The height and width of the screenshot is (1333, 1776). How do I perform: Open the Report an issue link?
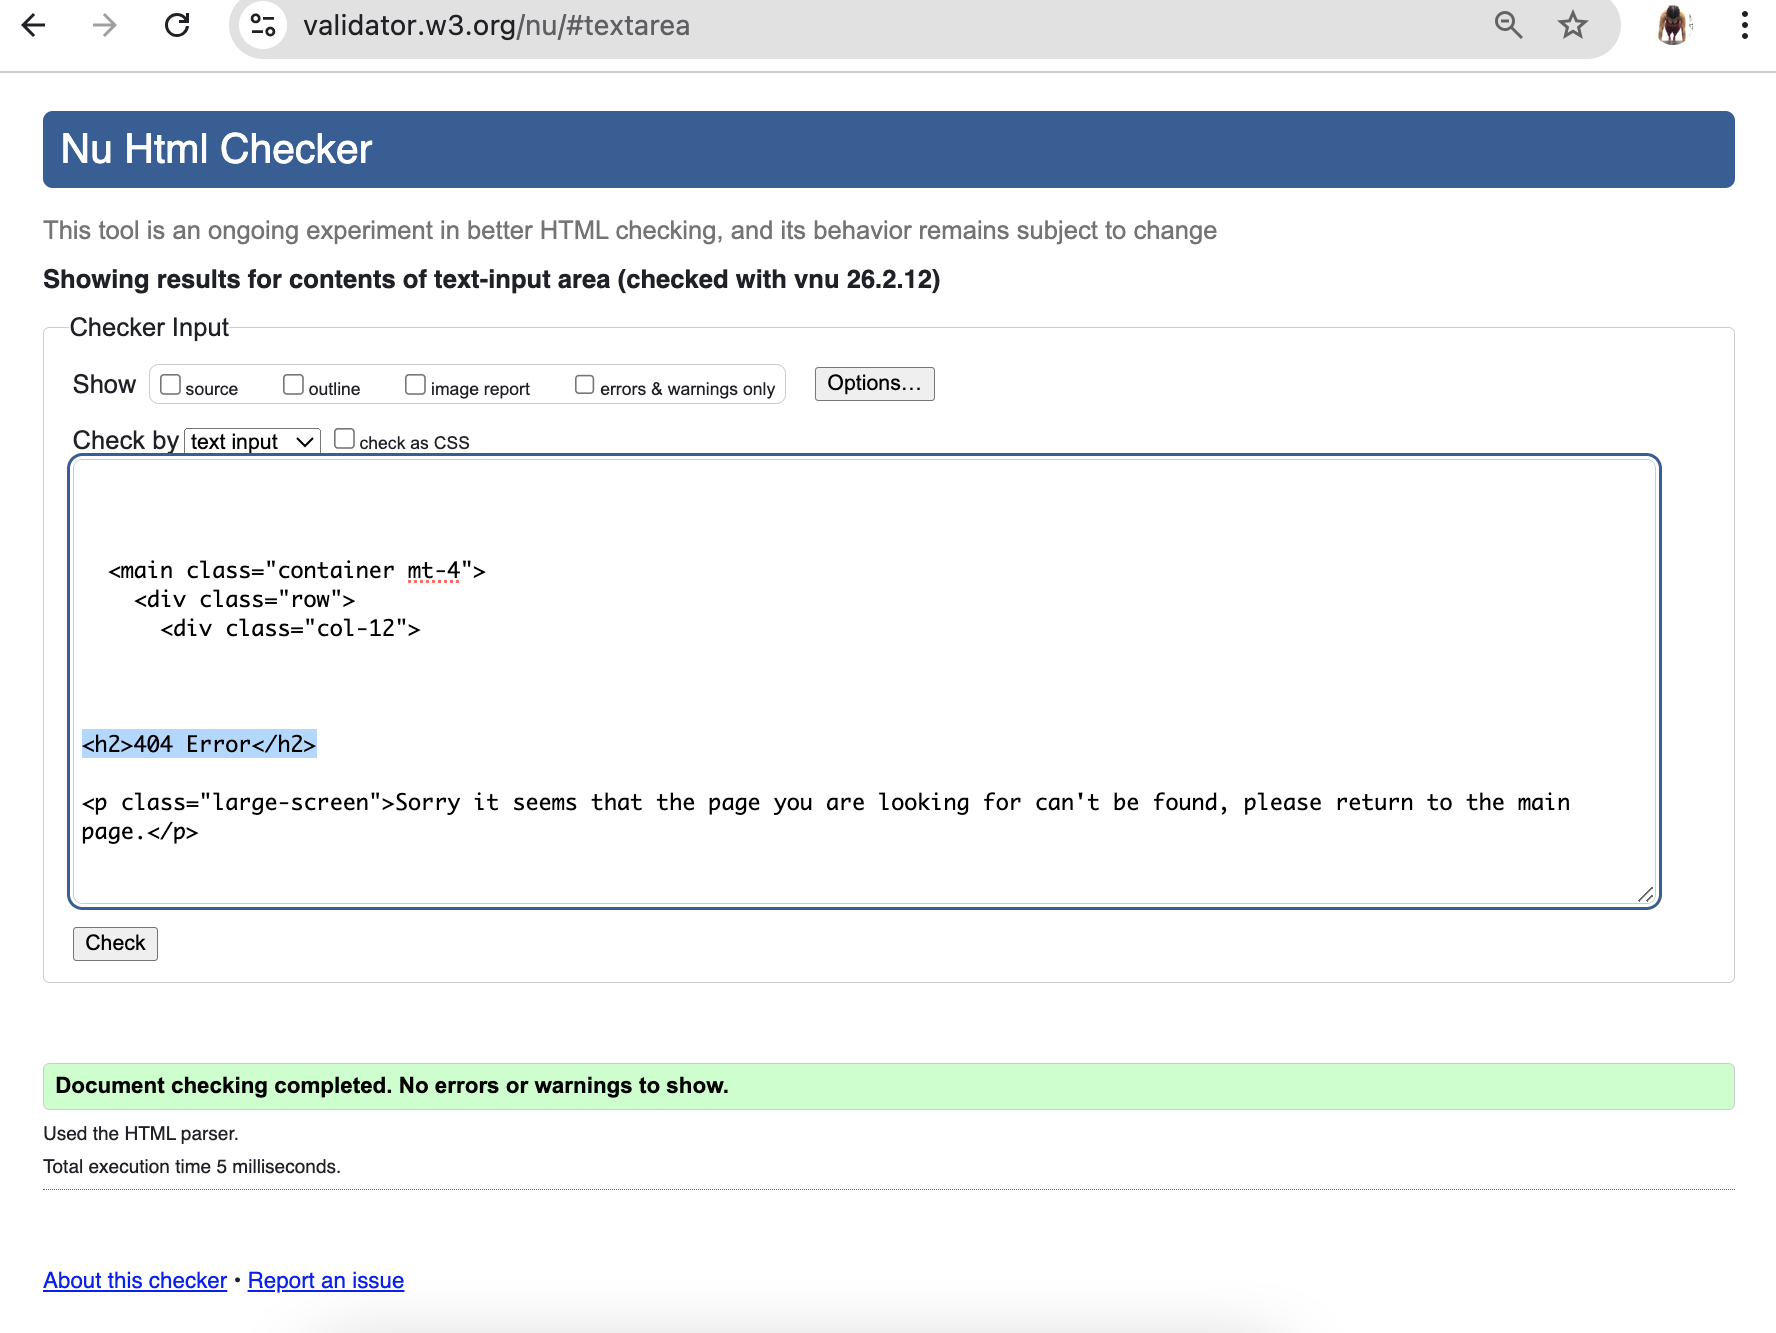click(x=325, y=1280)
